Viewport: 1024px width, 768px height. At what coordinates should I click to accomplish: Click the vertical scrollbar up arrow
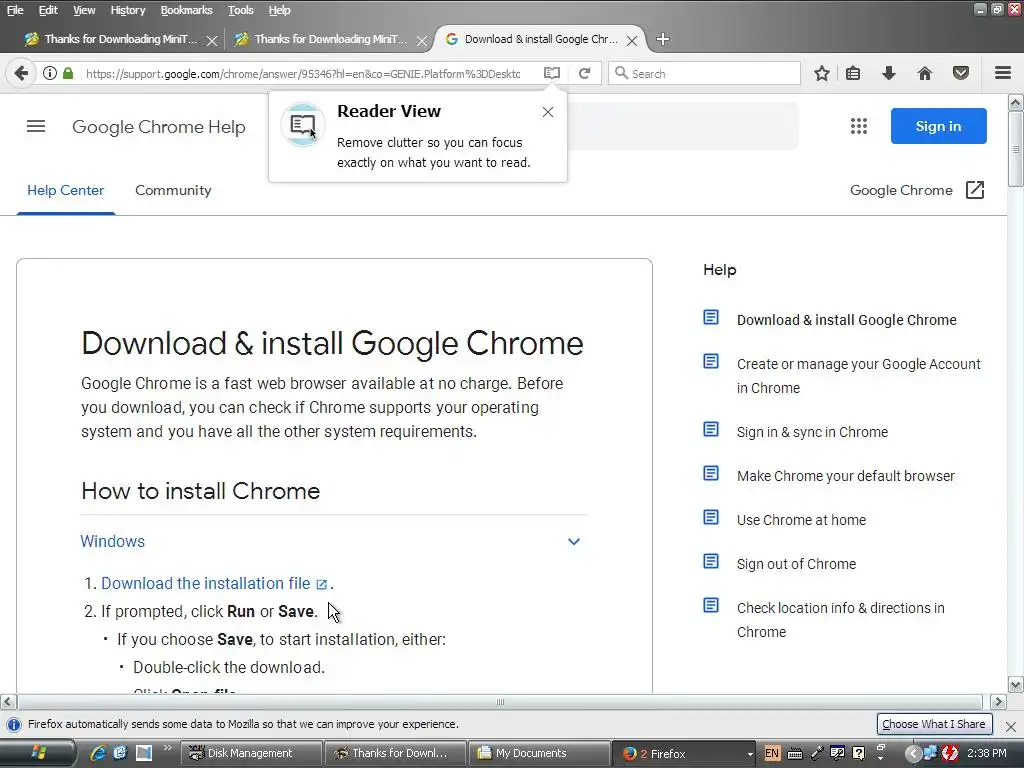click(x=1015, y=103)
